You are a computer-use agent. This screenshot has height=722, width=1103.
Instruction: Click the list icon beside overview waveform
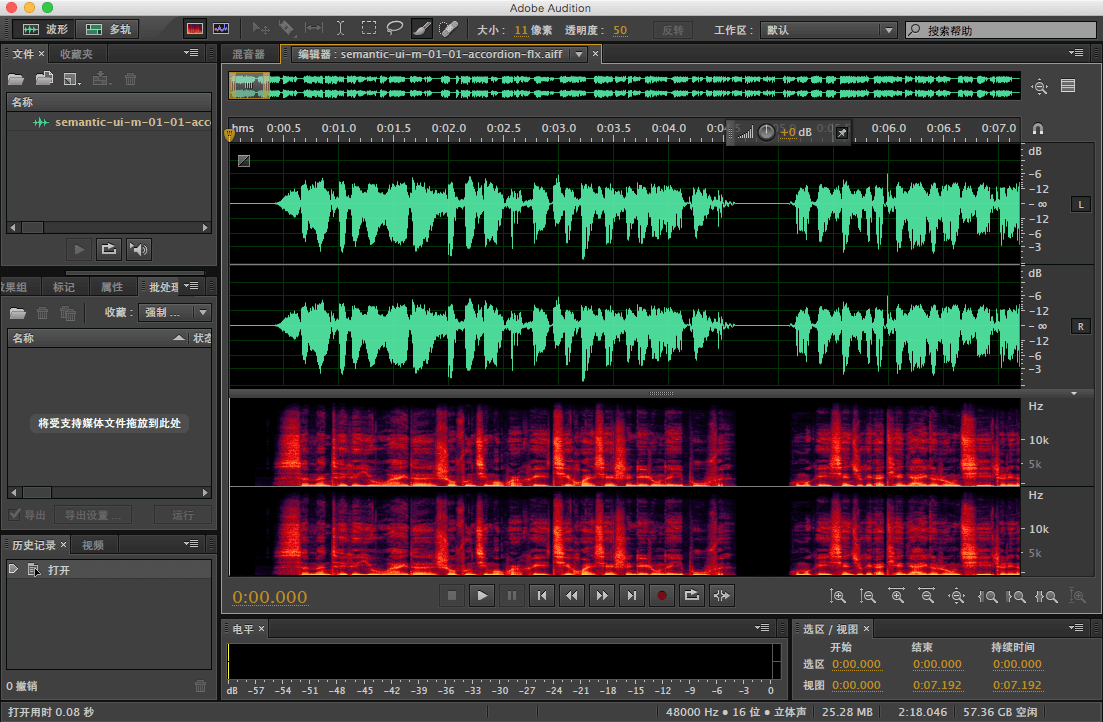1068,86
